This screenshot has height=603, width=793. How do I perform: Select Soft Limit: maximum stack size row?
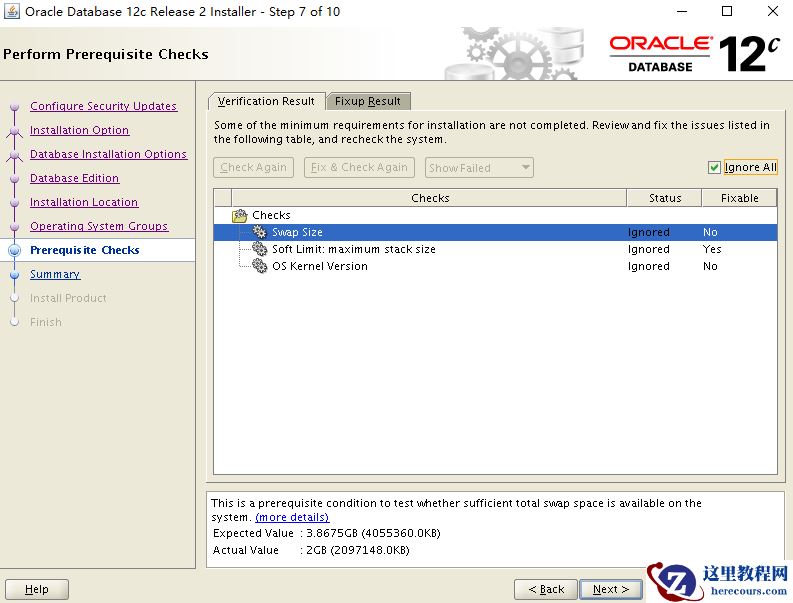click(x=495, y=249)
